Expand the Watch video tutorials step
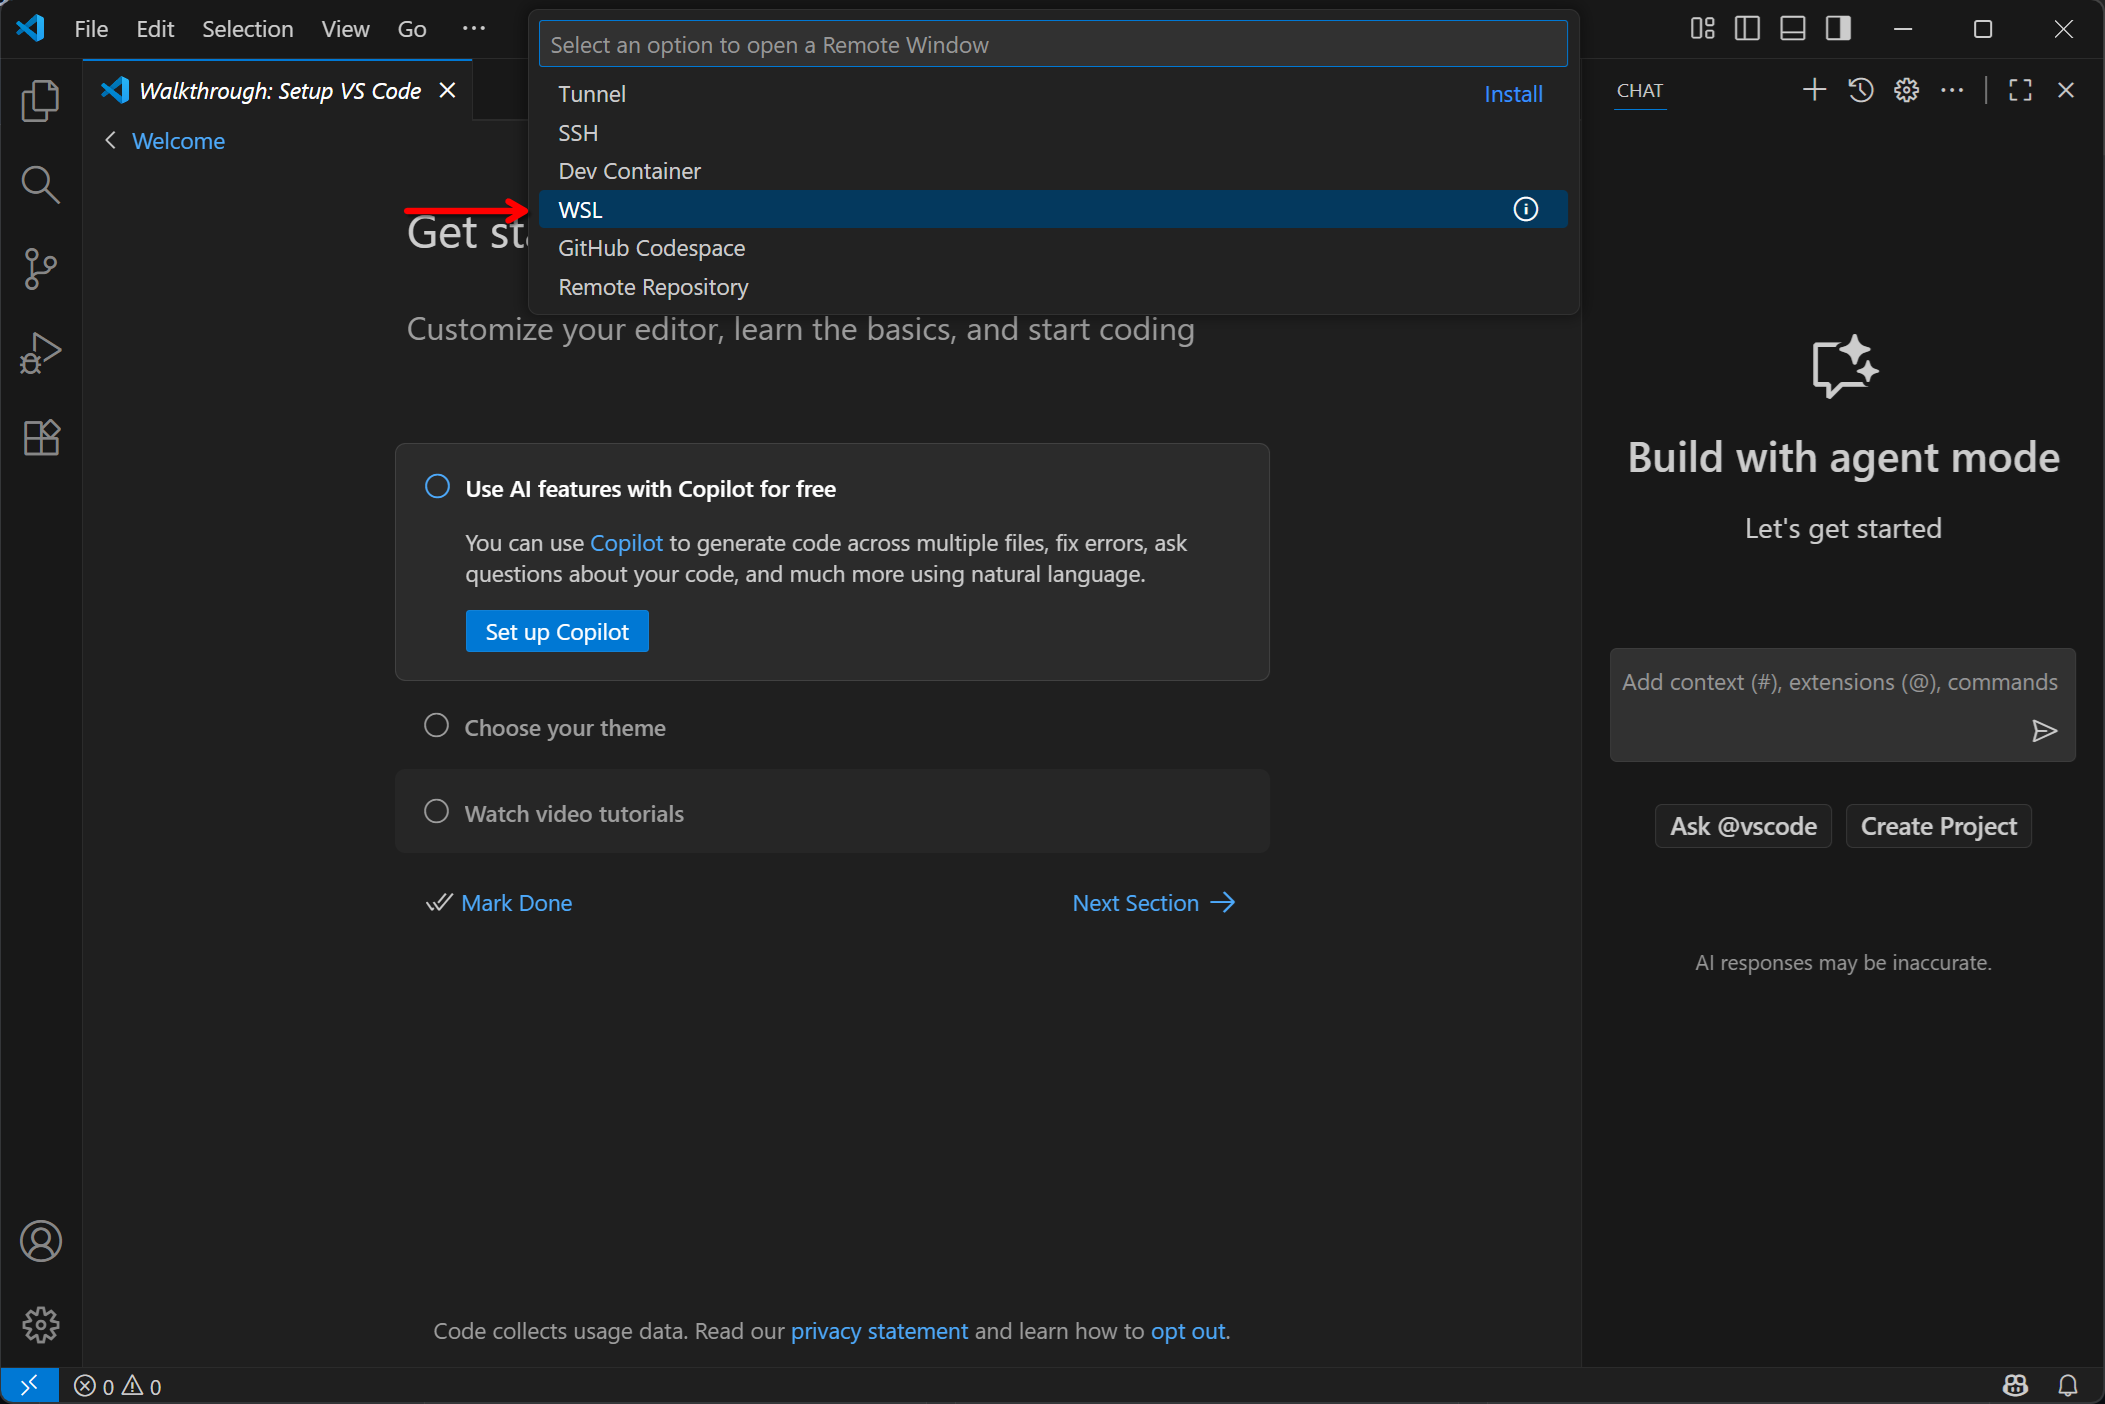Viewport: 2105px width, 1404px height. pos(574,813)
